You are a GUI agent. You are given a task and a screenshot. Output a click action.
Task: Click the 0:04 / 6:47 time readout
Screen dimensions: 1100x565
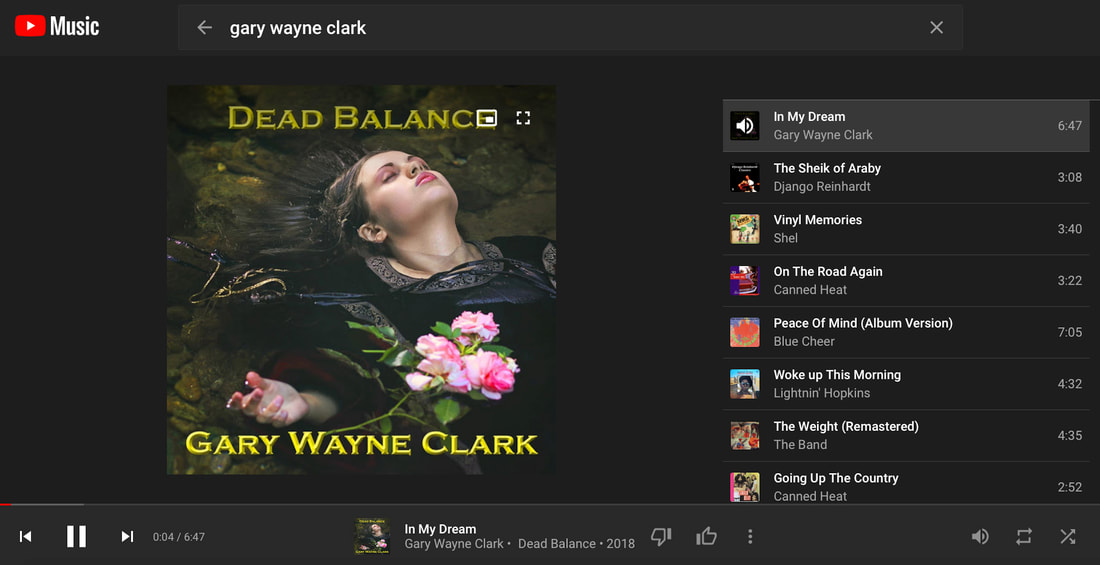pyautogui.click(x=179, y=537)
